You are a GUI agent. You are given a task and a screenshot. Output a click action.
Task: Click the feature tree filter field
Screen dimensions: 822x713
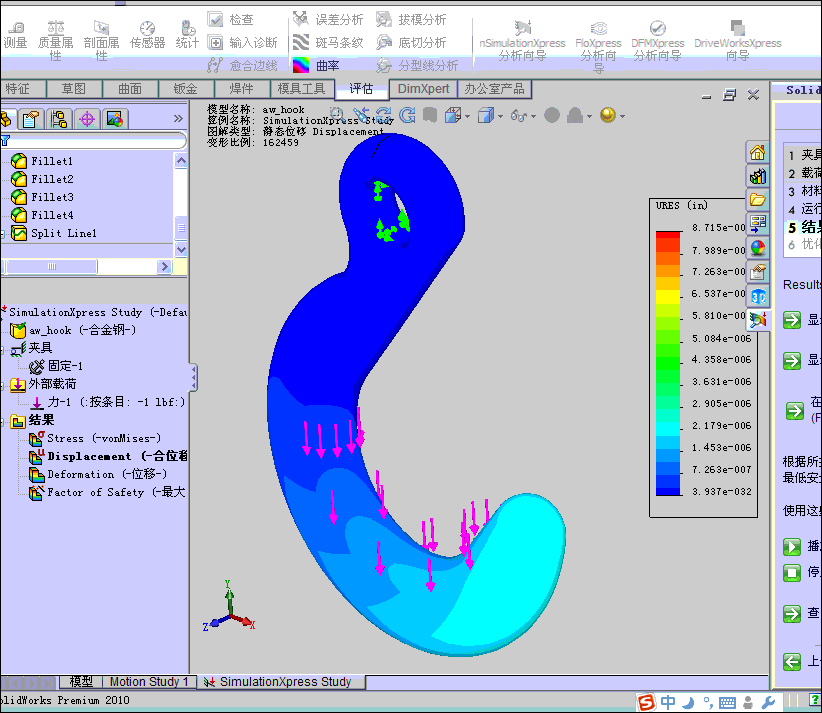point(94,141)
